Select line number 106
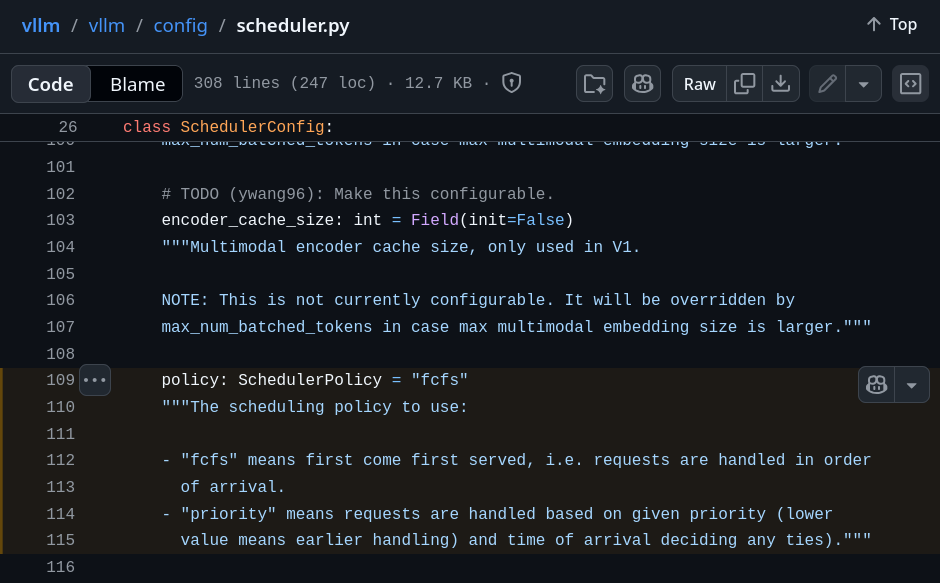 coord(61,300)
